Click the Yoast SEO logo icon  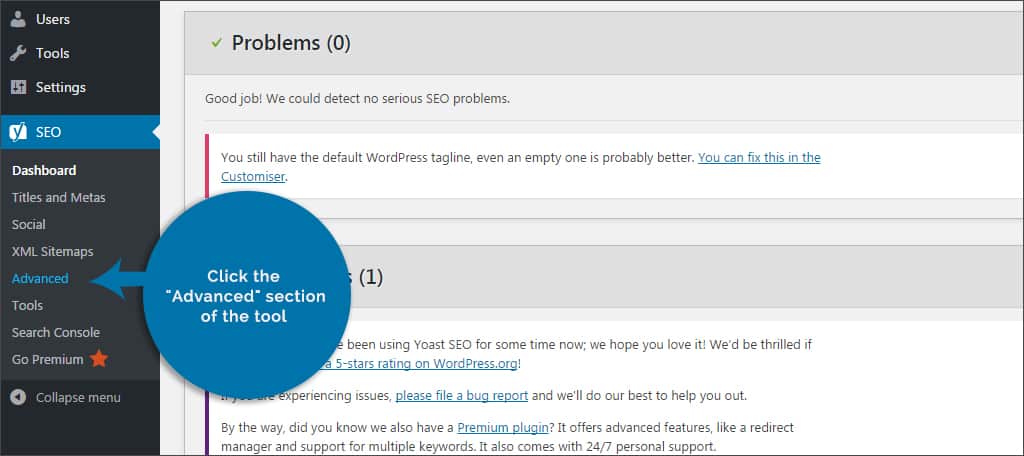pos(18,131)
